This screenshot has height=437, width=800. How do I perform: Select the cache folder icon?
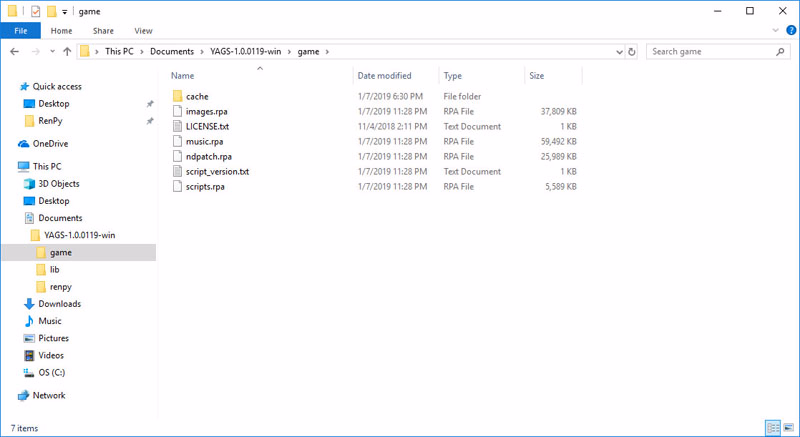[x=178, y=96]
